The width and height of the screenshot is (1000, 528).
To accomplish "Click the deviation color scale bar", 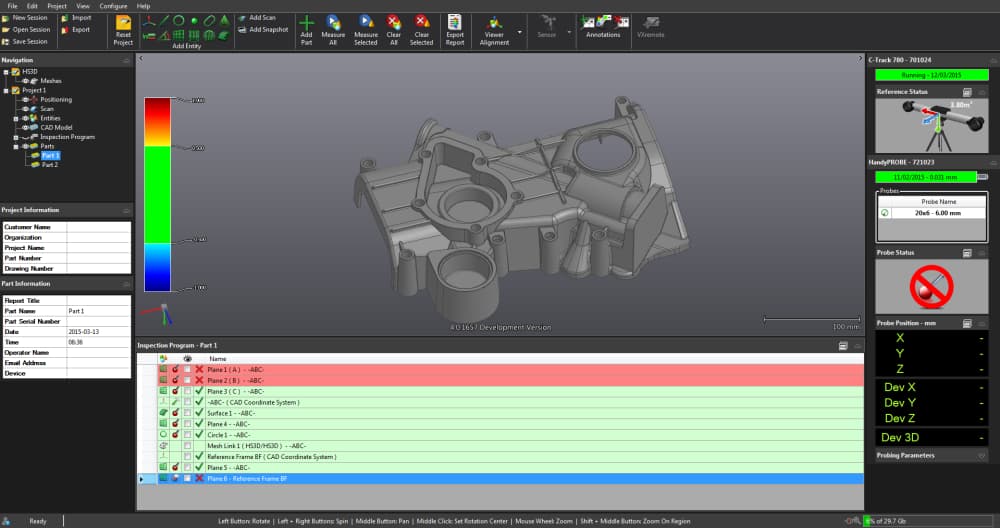I will click(x=159, y=194).
